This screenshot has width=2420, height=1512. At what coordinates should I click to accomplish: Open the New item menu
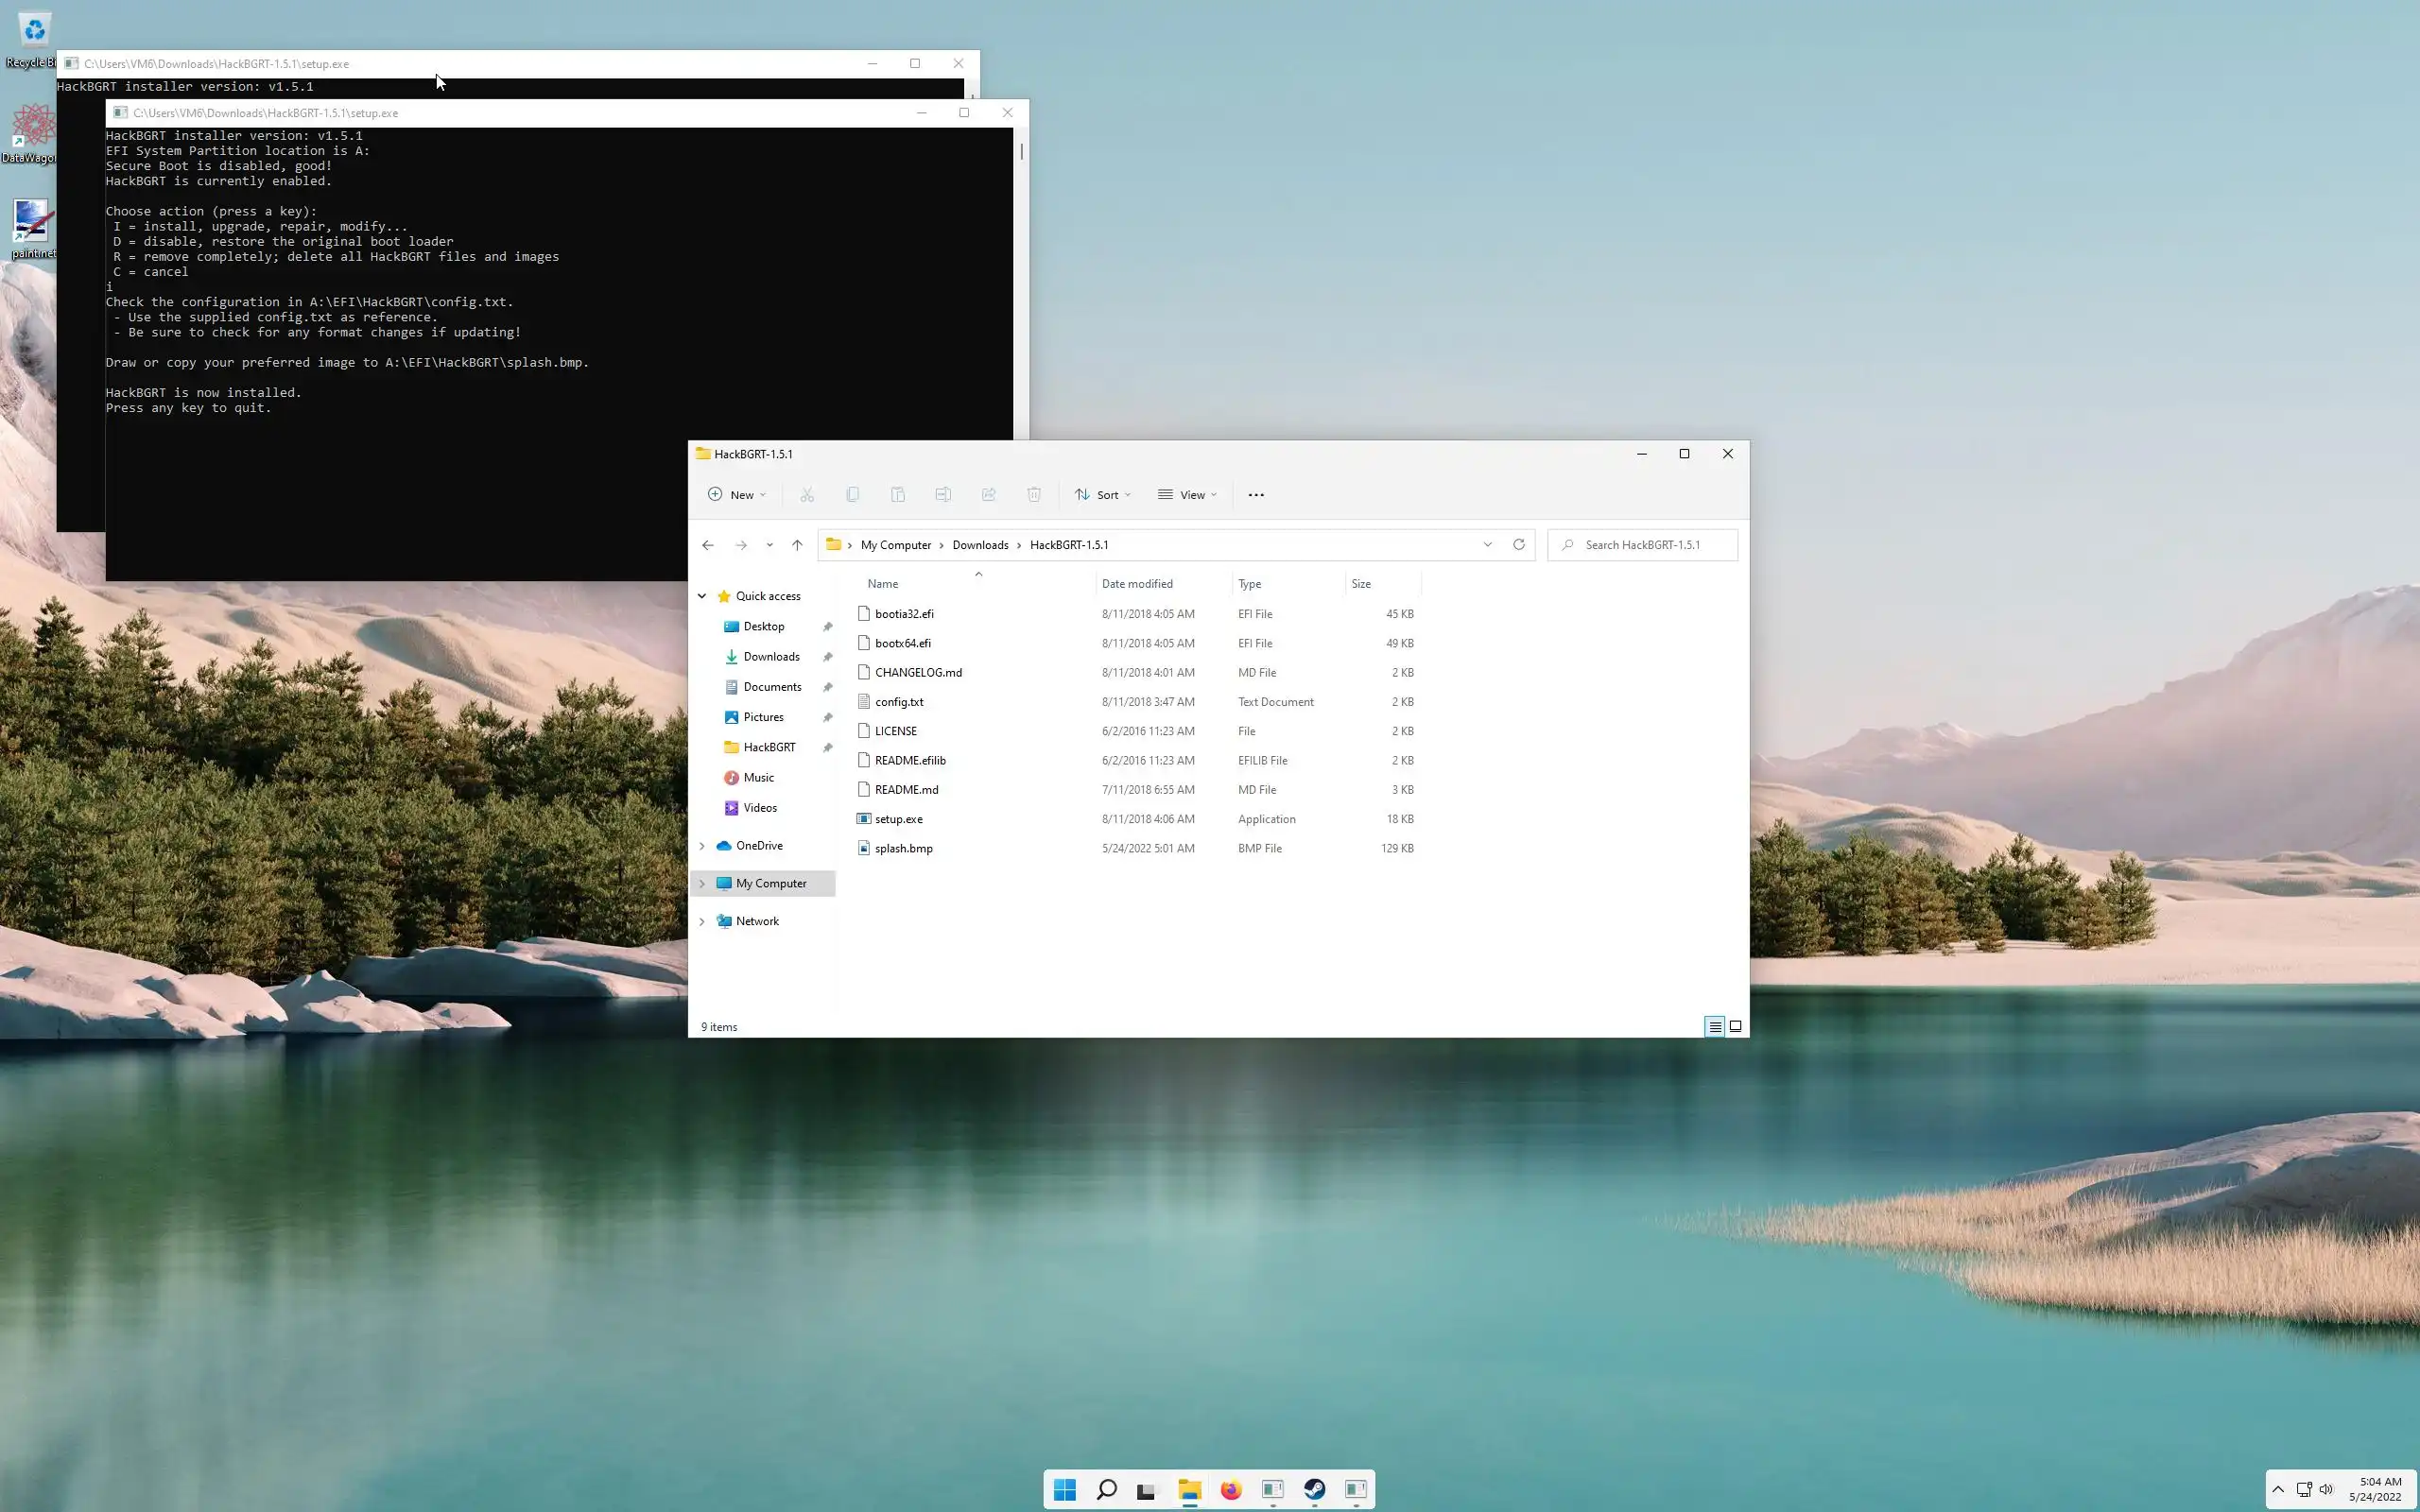737,495
